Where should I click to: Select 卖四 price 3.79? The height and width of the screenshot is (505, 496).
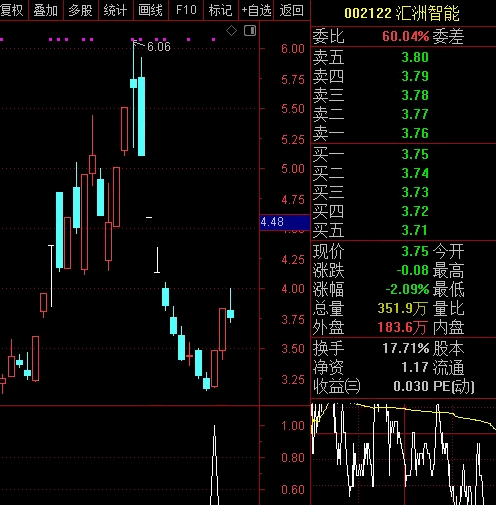[415, 76]
